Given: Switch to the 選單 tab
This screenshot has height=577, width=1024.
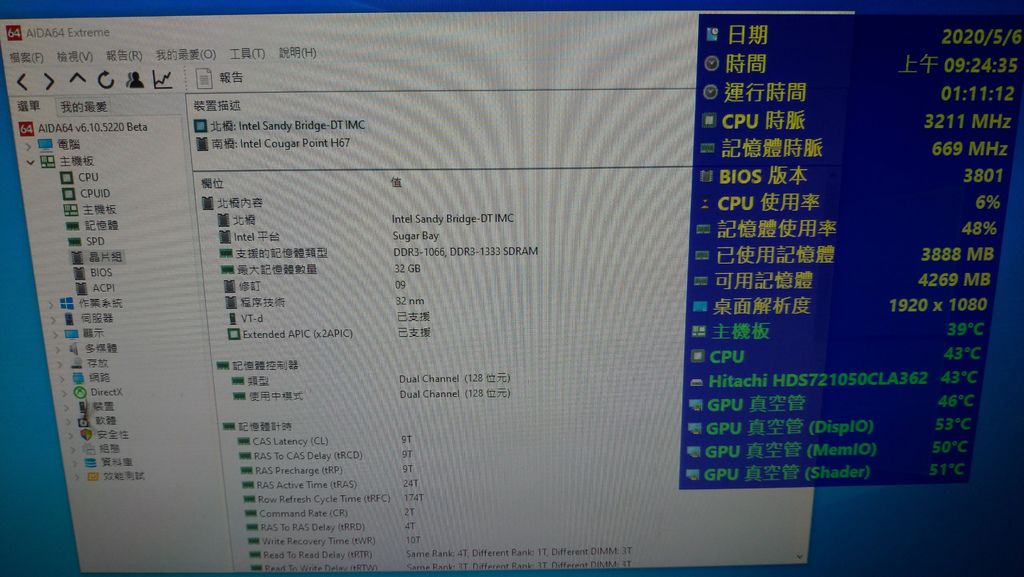Looking at the screenshot, I should tap(29, 106).
